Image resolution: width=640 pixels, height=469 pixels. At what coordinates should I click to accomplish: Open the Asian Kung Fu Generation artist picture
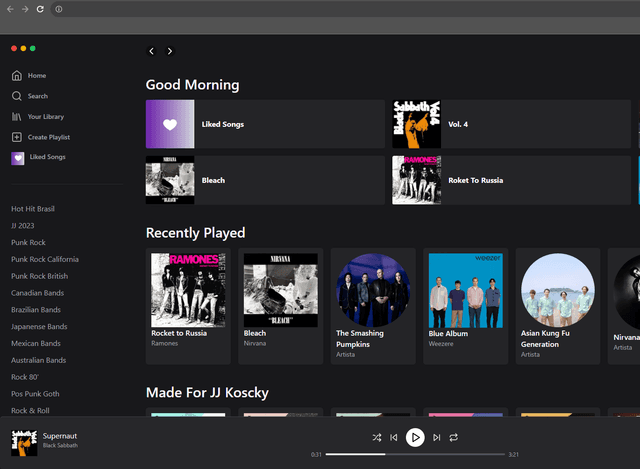pos(558,290)
